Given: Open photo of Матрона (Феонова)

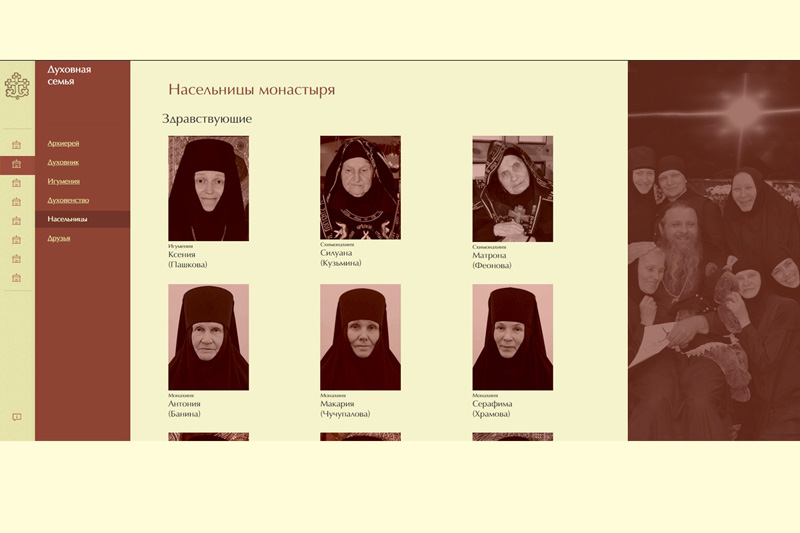Looking at the screenshot, I should (512, 188).
